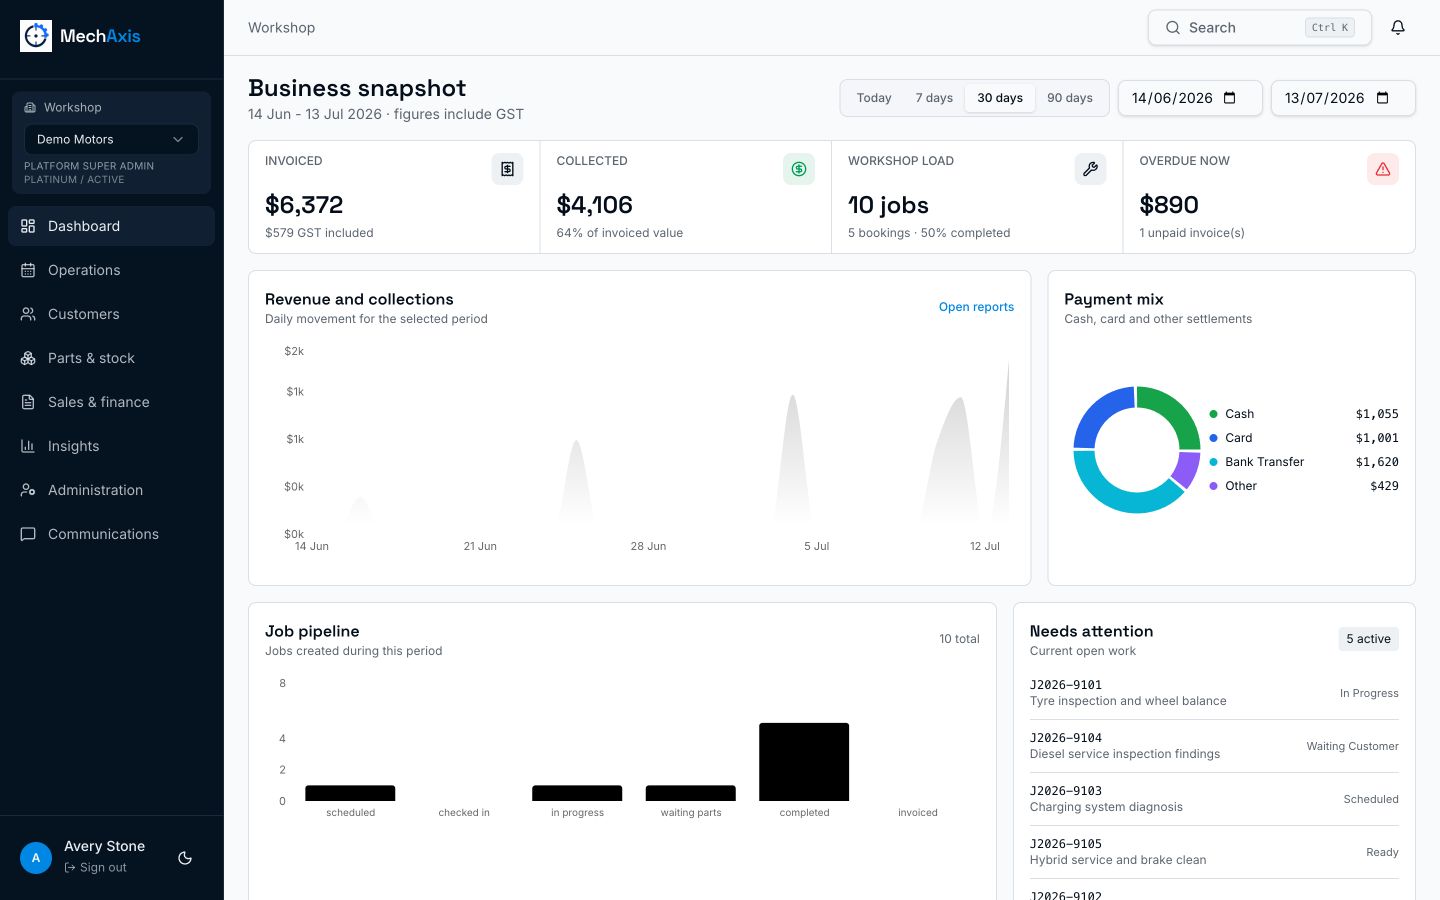Open the Insights menu item
Viewport: 1440px width, 900px height.
[x=111, y=446]
